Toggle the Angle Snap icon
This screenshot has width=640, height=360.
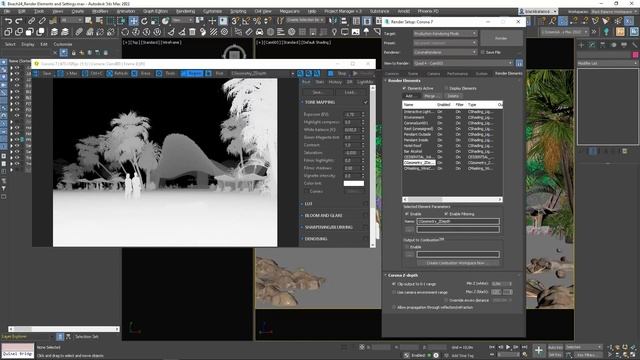tap(246, 20)
